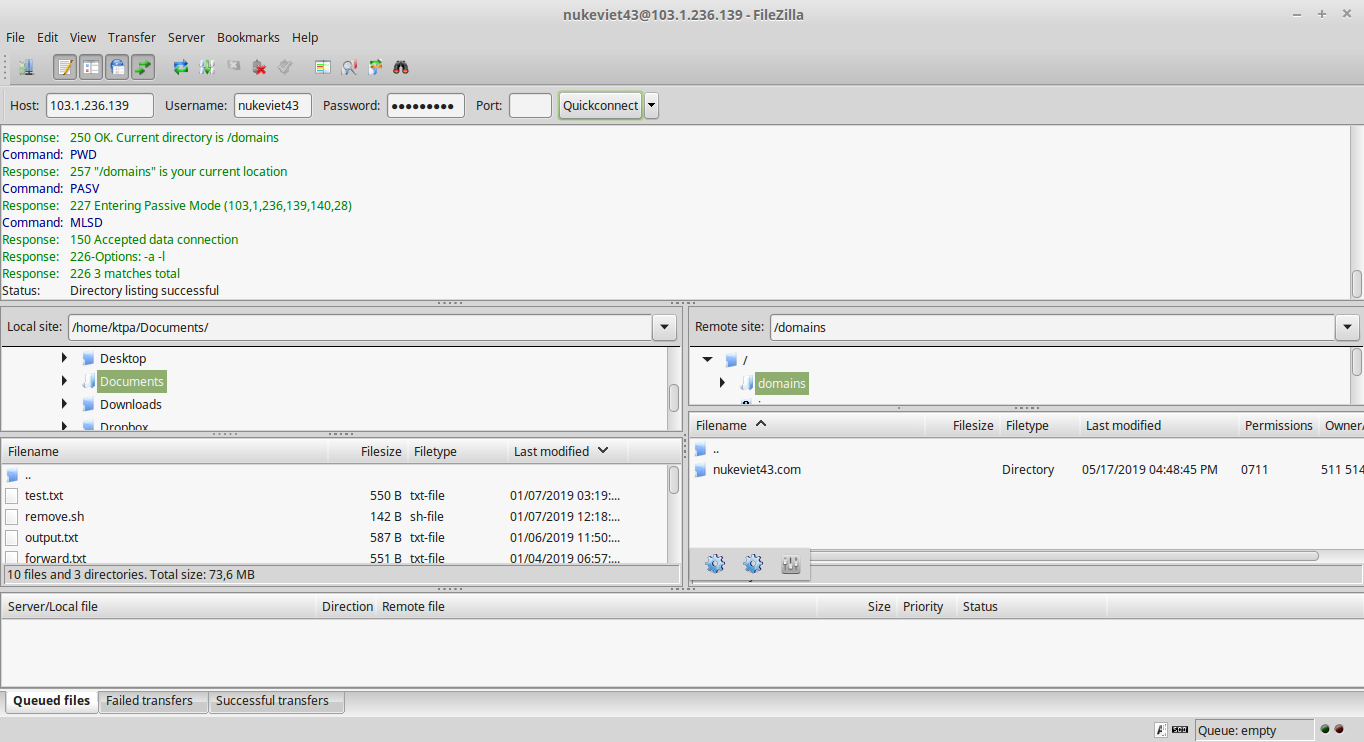Toggle the remote directory tree display
This screenshot has height=742, width=1364.
[x=117, y=67]
